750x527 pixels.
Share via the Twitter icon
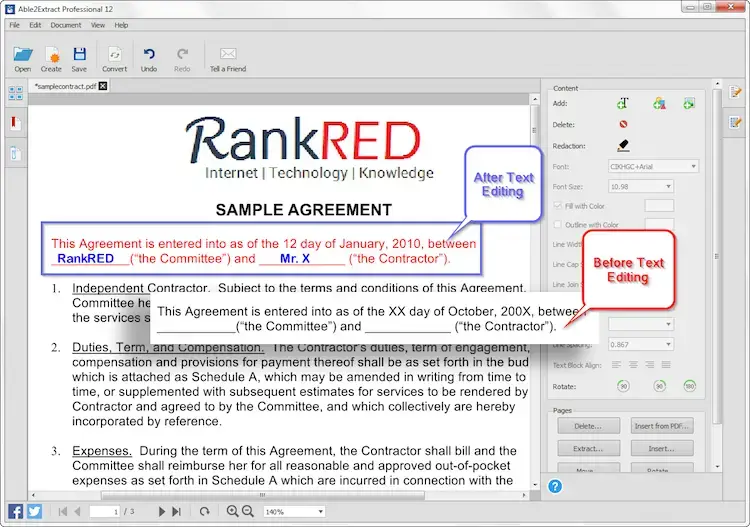coord(34,511)
